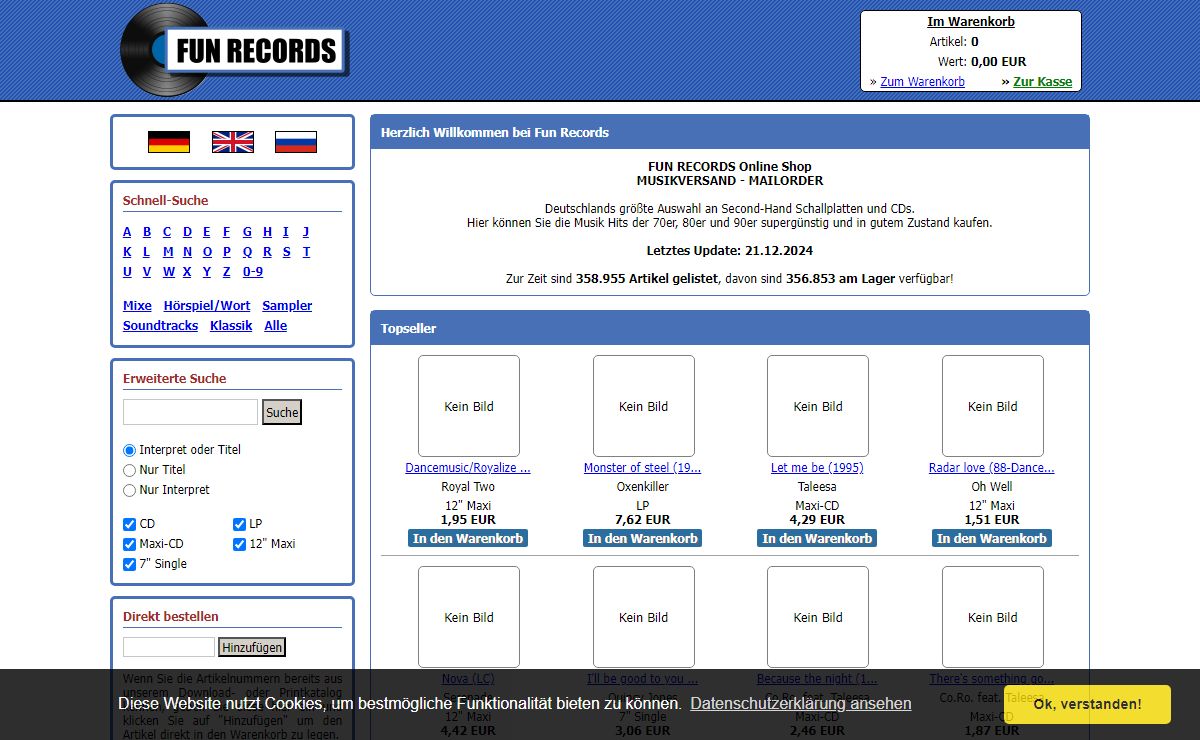
Task: Switch language with the British flag
Action: point(233,142)
